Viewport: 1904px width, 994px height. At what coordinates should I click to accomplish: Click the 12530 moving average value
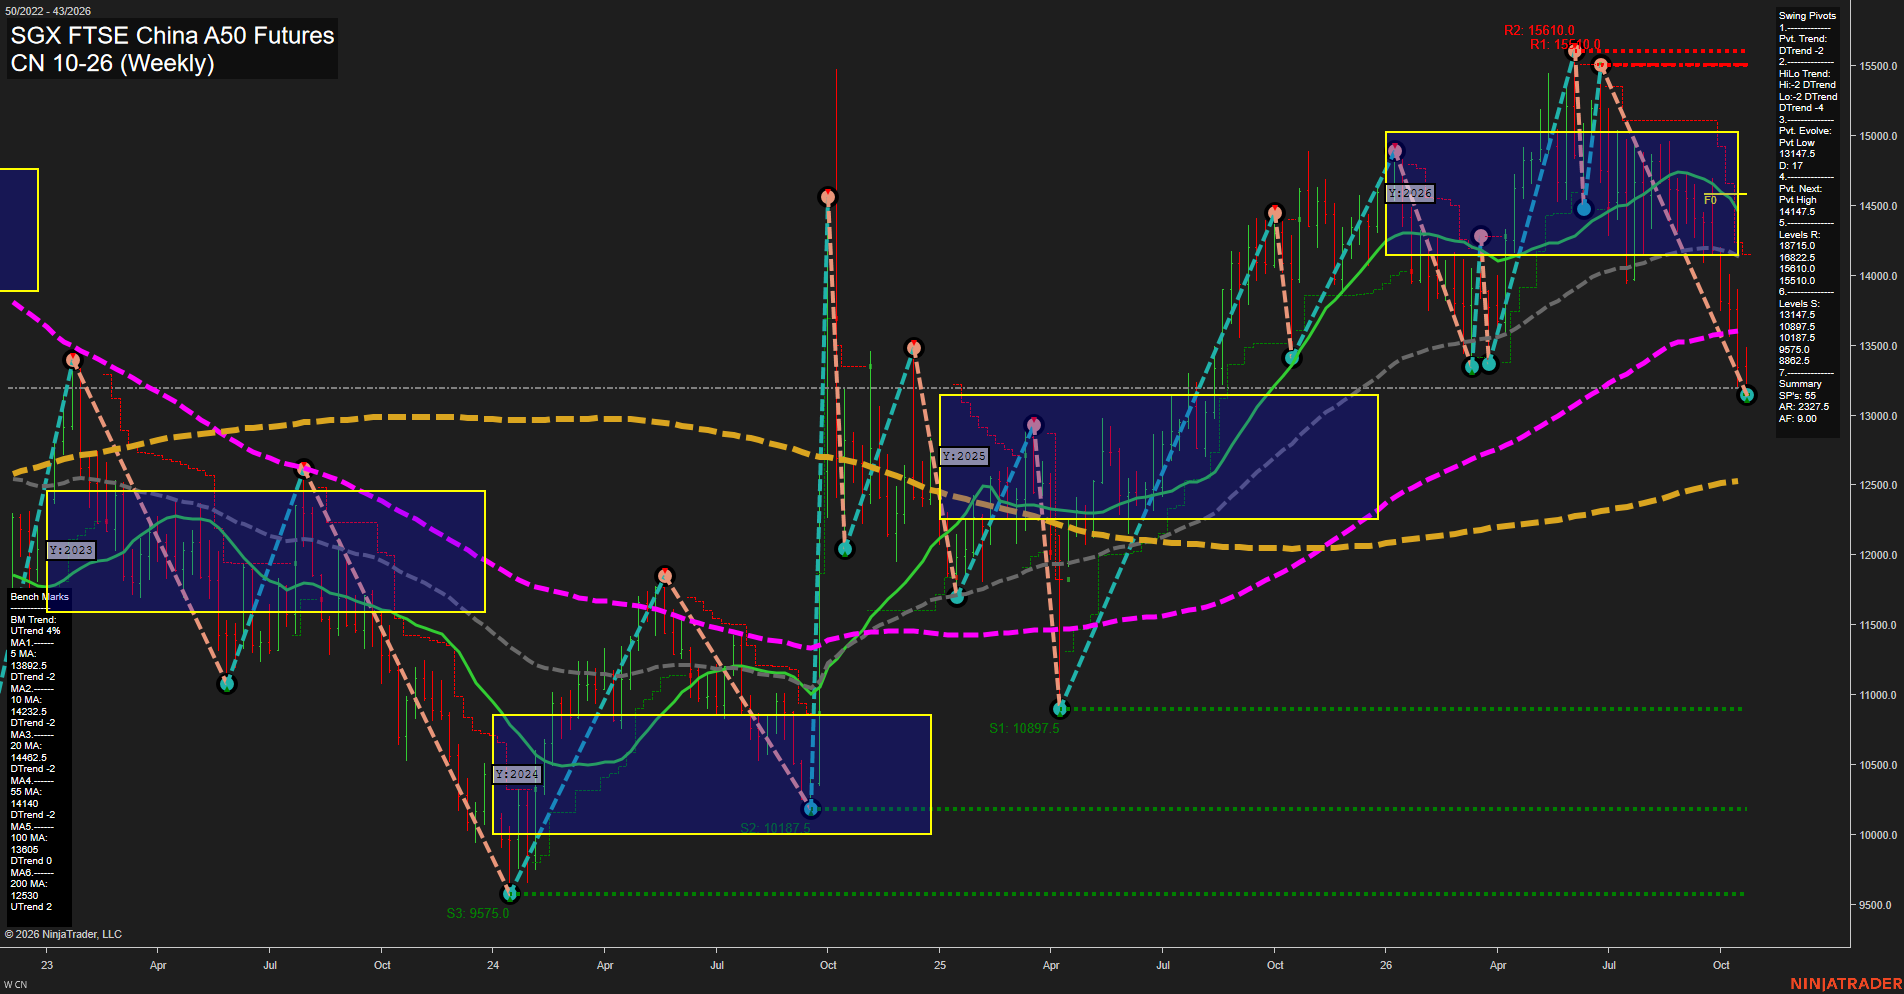pyautogui.click(x=25, y=896)
